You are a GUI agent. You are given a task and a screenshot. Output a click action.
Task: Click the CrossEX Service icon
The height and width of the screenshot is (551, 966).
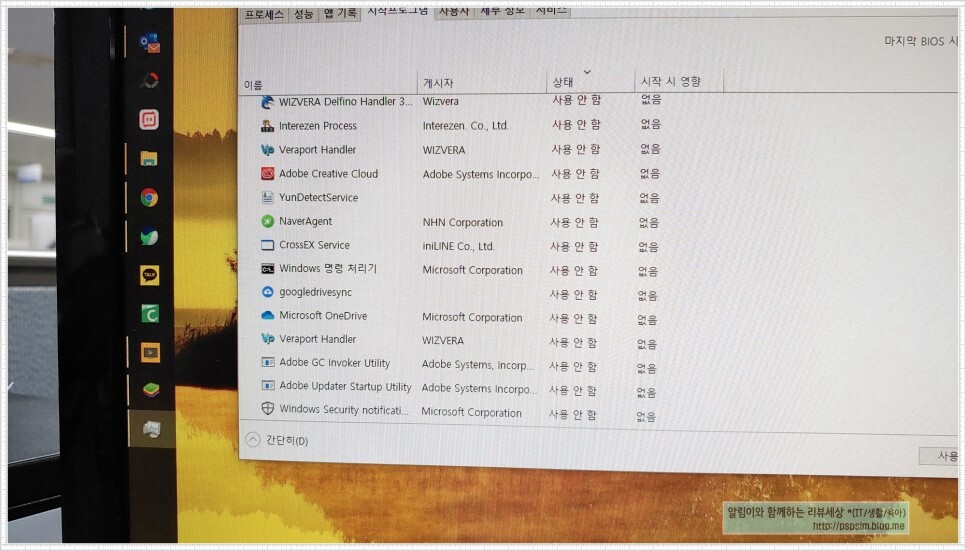[x=267, y=245]
